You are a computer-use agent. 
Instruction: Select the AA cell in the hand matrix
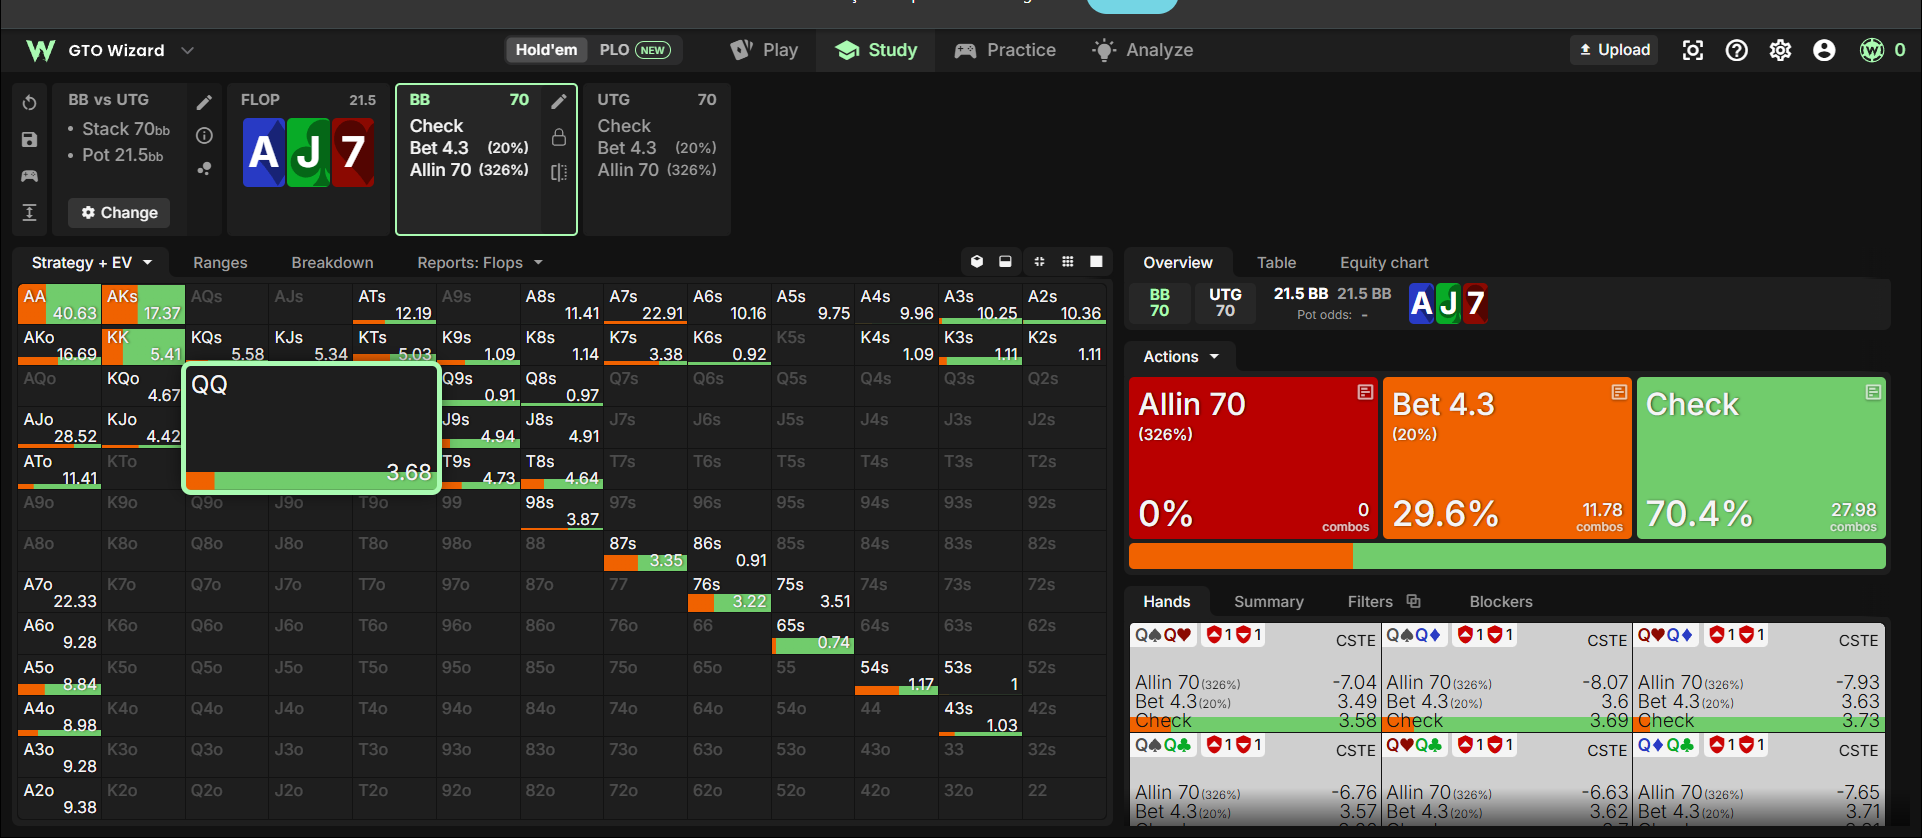click(59, 304)
